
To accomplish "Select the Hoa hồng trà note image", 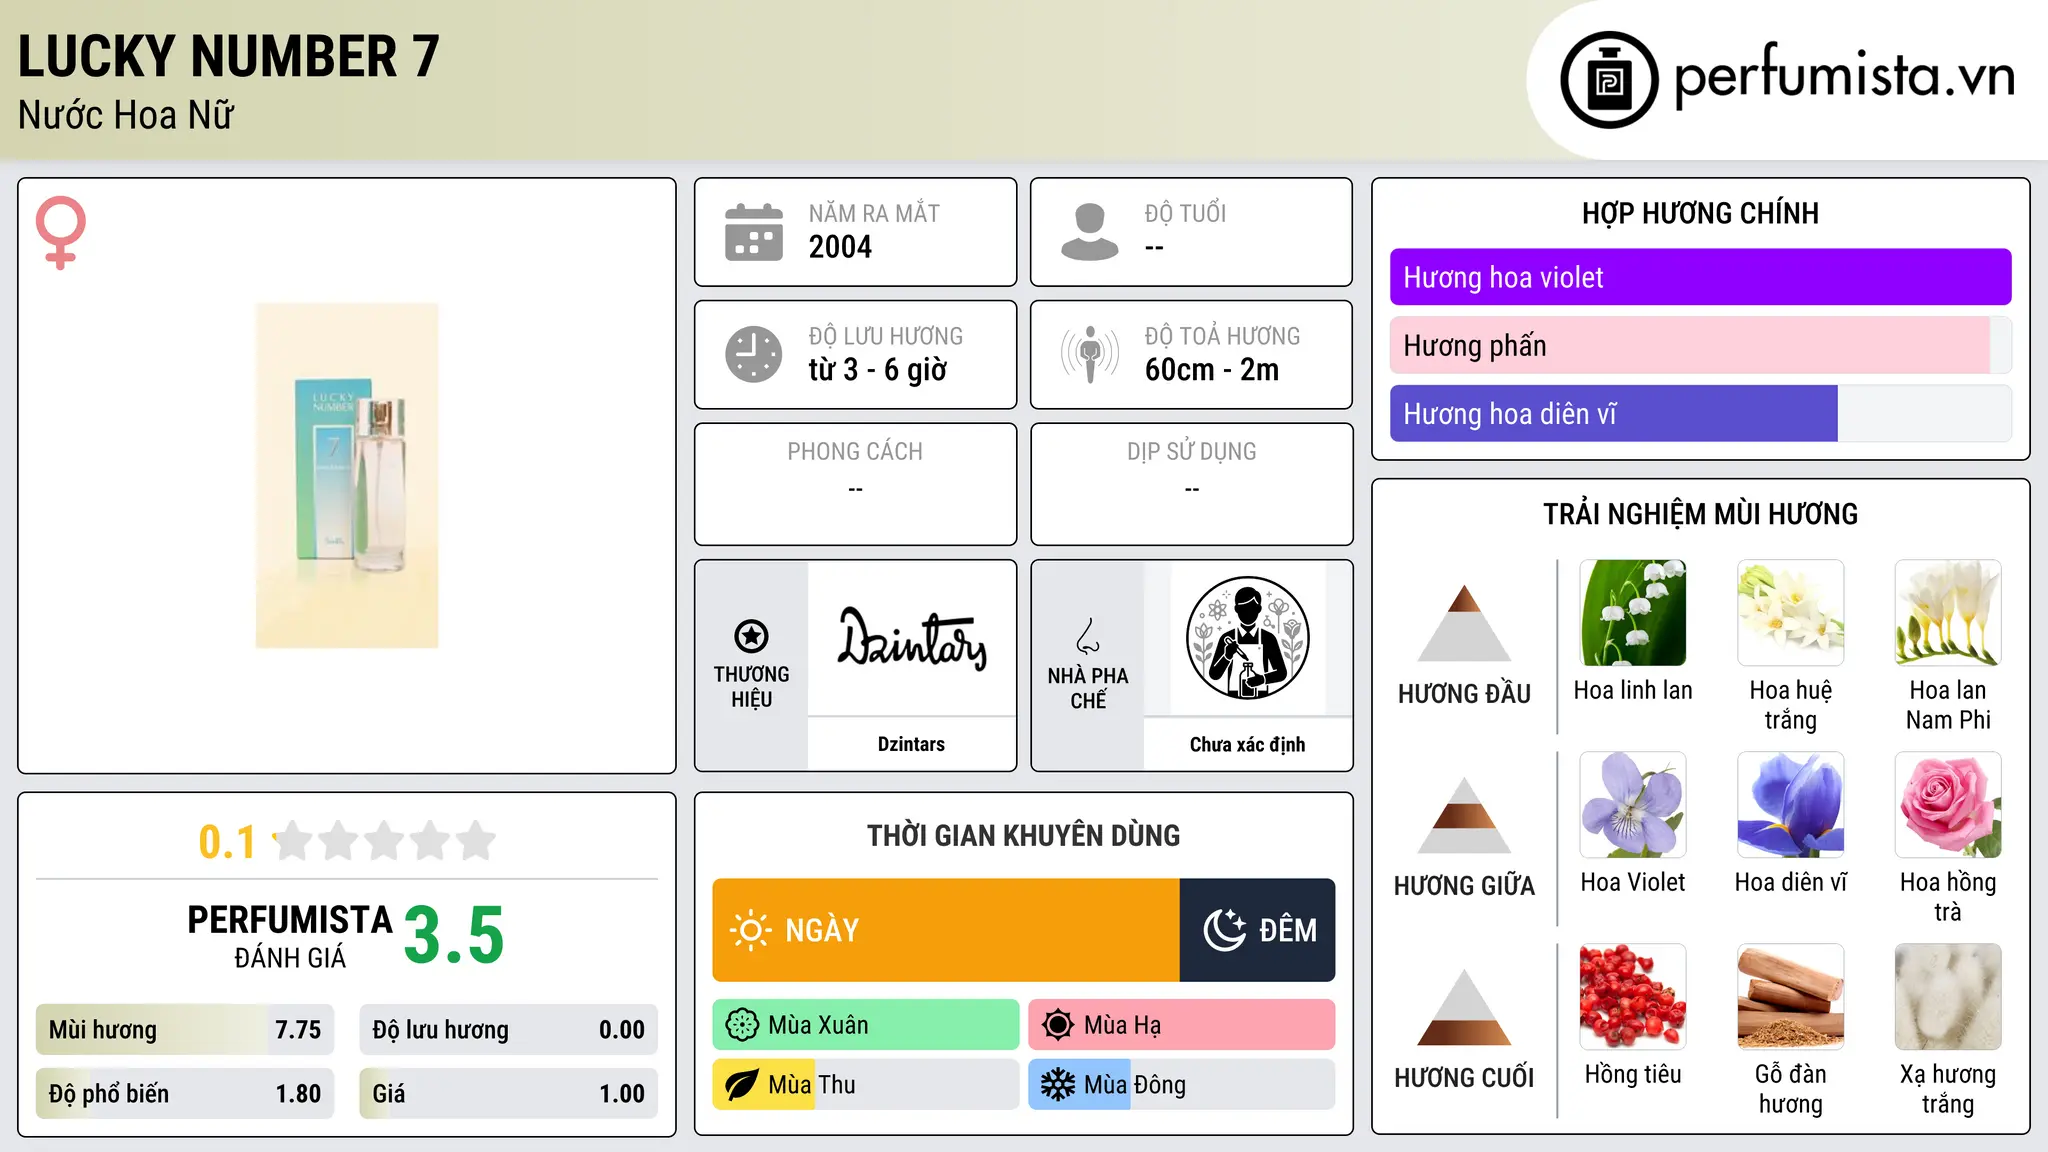I will tap(1948, 805).
